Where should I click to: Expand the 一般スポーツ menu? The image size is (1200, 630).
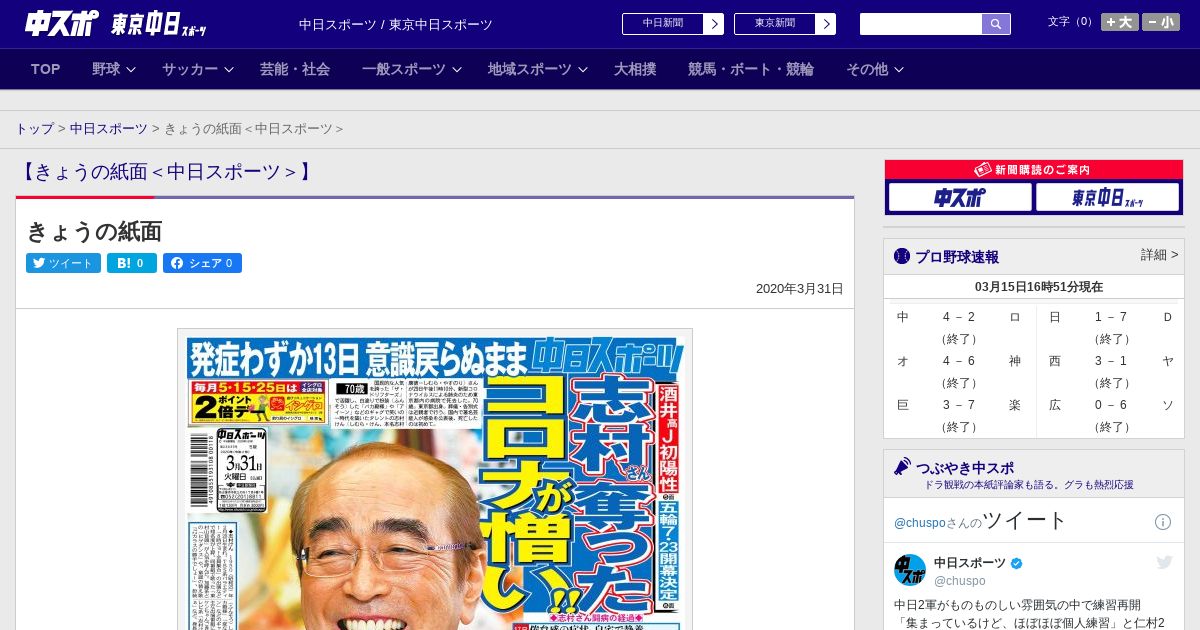(x=412, y=69)
